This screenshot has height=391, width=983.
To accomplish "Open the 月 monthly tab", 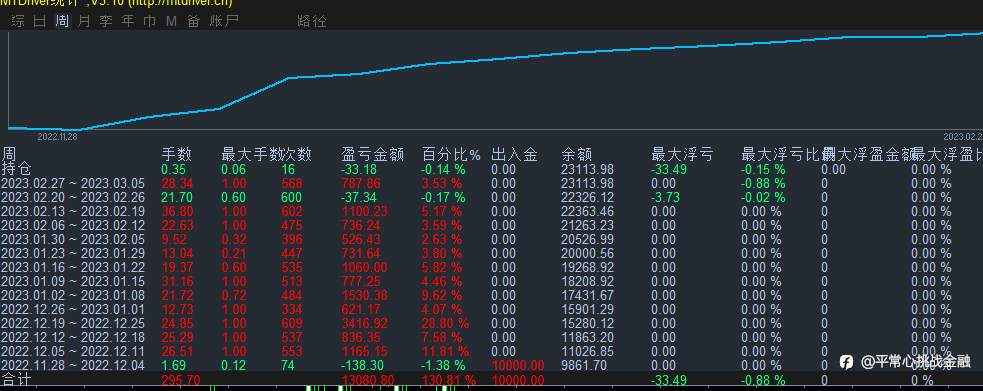I will [x=84, y=21].
